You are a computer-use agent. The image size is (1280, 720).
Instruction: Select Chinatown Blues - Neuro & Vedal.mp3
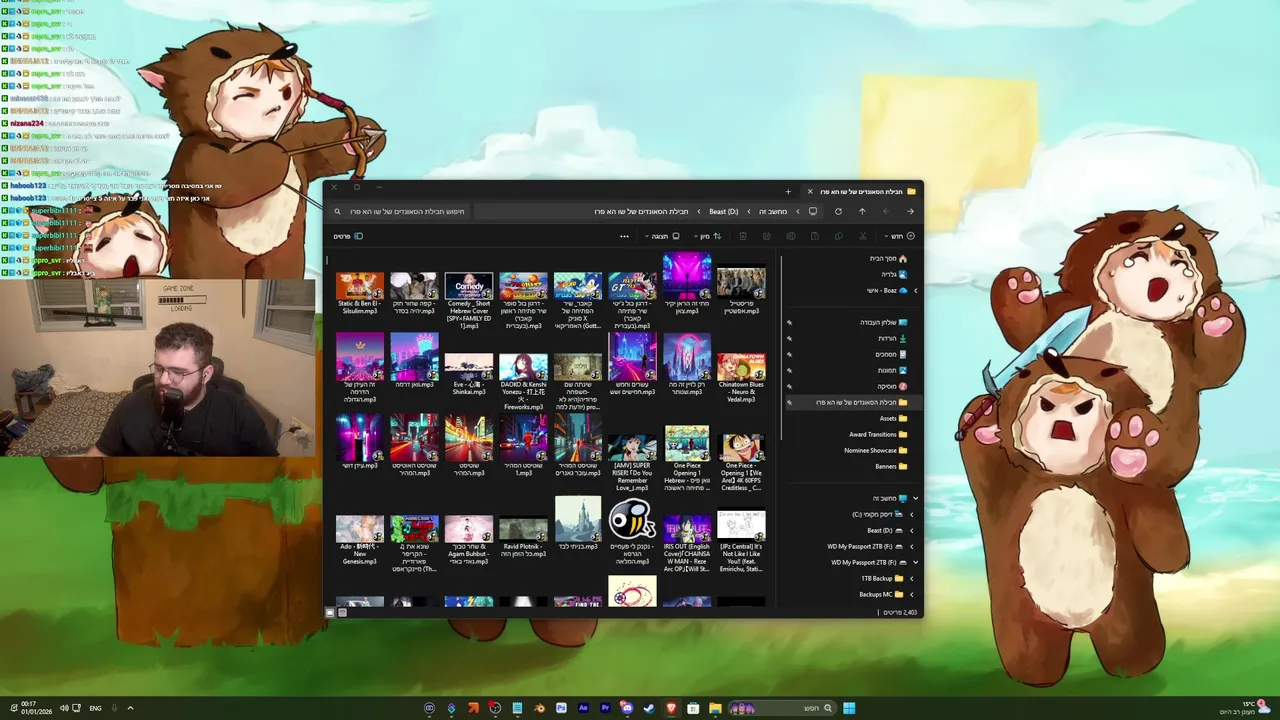point(741,378)
